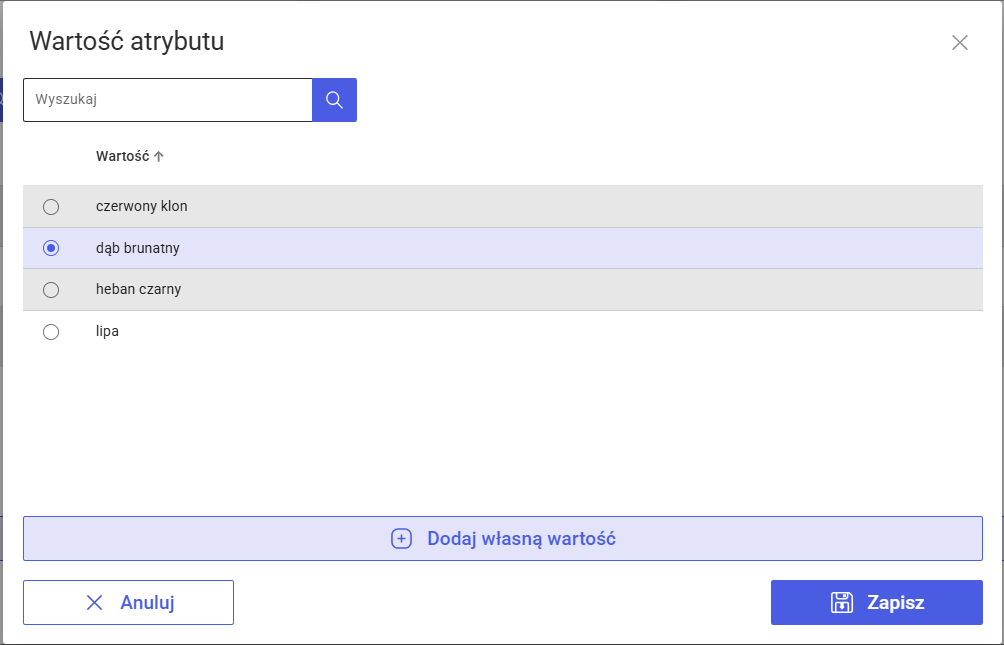Click the X icon on Anuluj button
This screenshot has height=645, width=1004.
pyautogui.click(x=95, y=602)
